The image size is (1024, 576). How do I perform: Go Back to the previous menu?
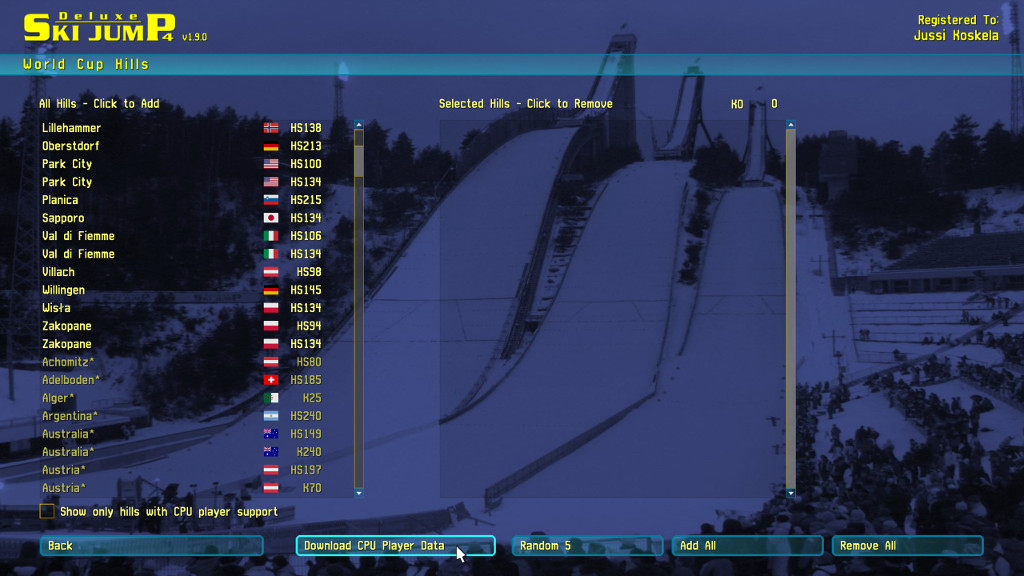152,546
